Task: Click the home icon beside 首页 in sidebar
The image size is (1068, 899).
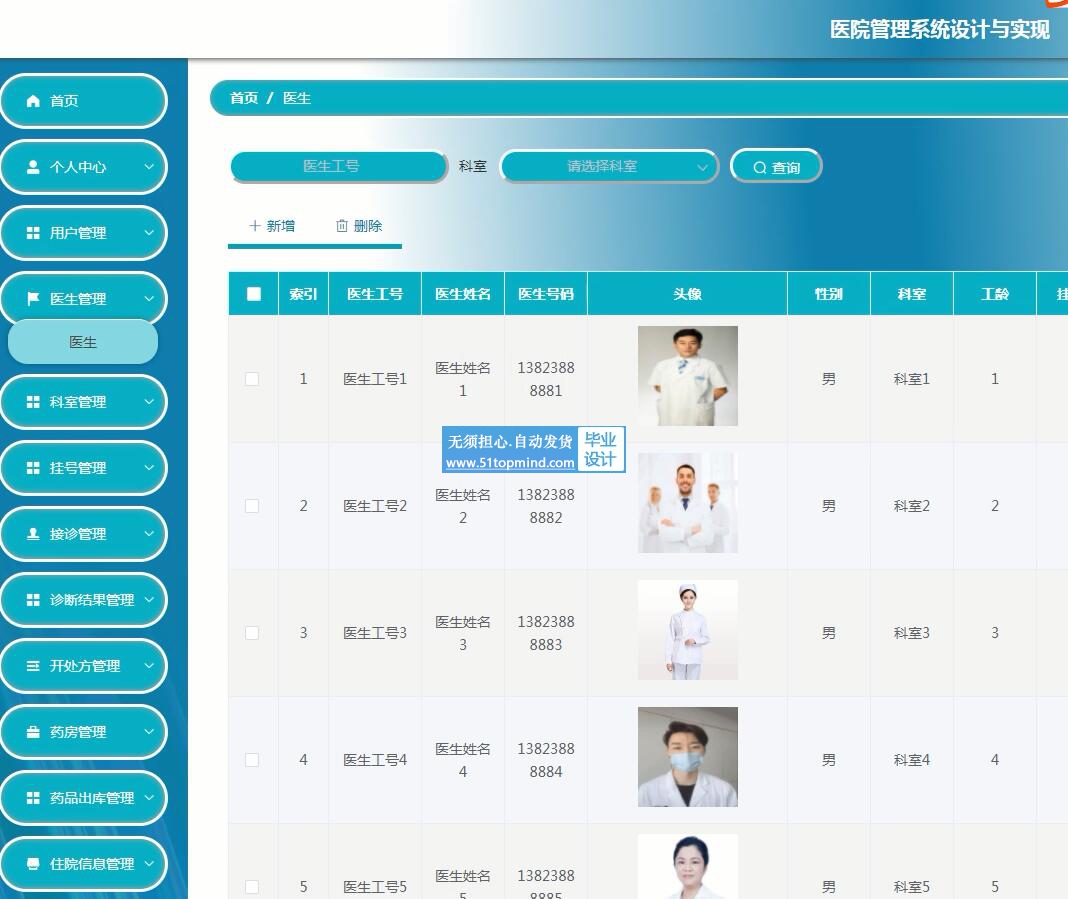Action: click(33, 101)
